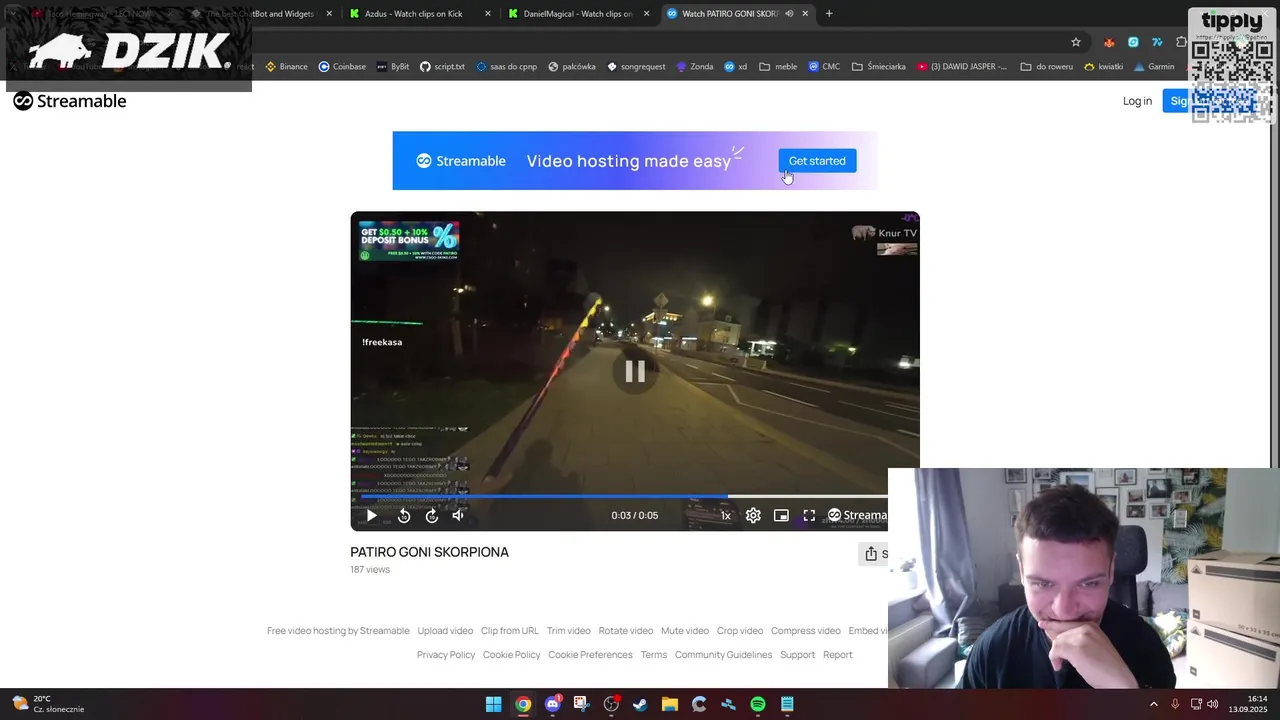Open the script.txt GitHub bookmark
The width and height of the screenshot is (1280, 720).
442,67
